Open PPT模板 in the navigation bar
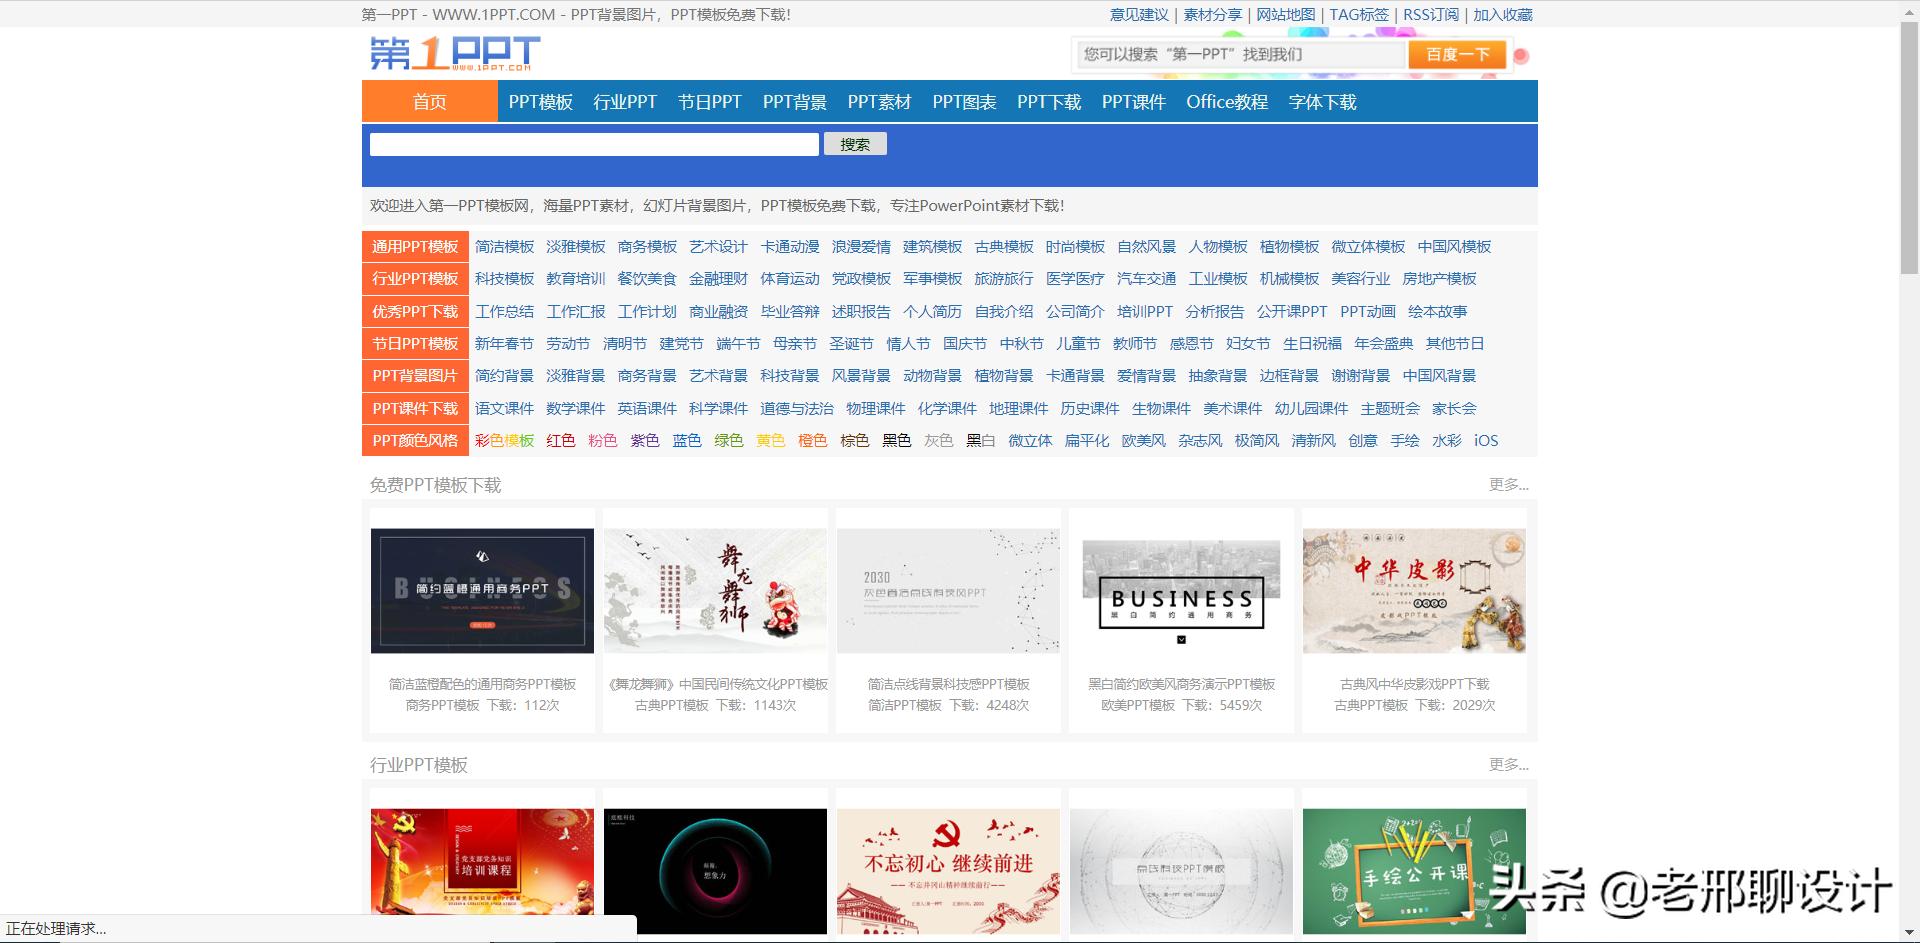 (x=540, y=102)
